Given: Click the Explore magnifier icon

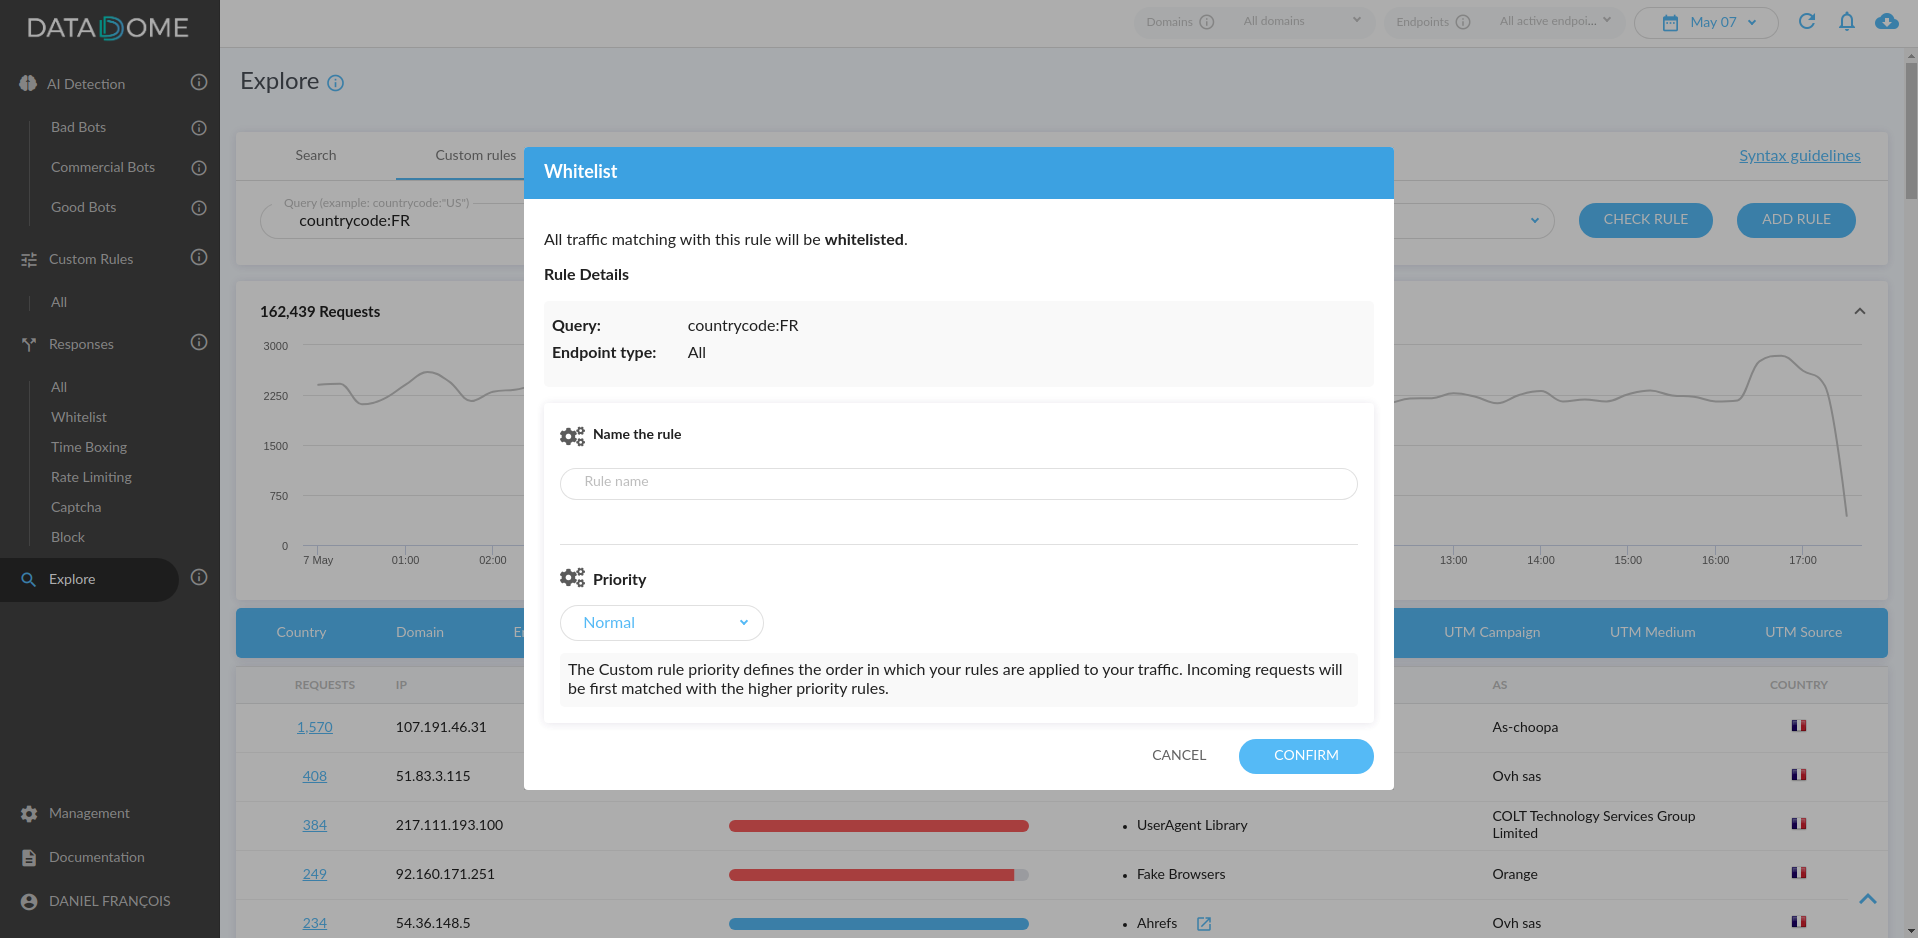Looking at the screenshot, I should click(x=29, y=580).
